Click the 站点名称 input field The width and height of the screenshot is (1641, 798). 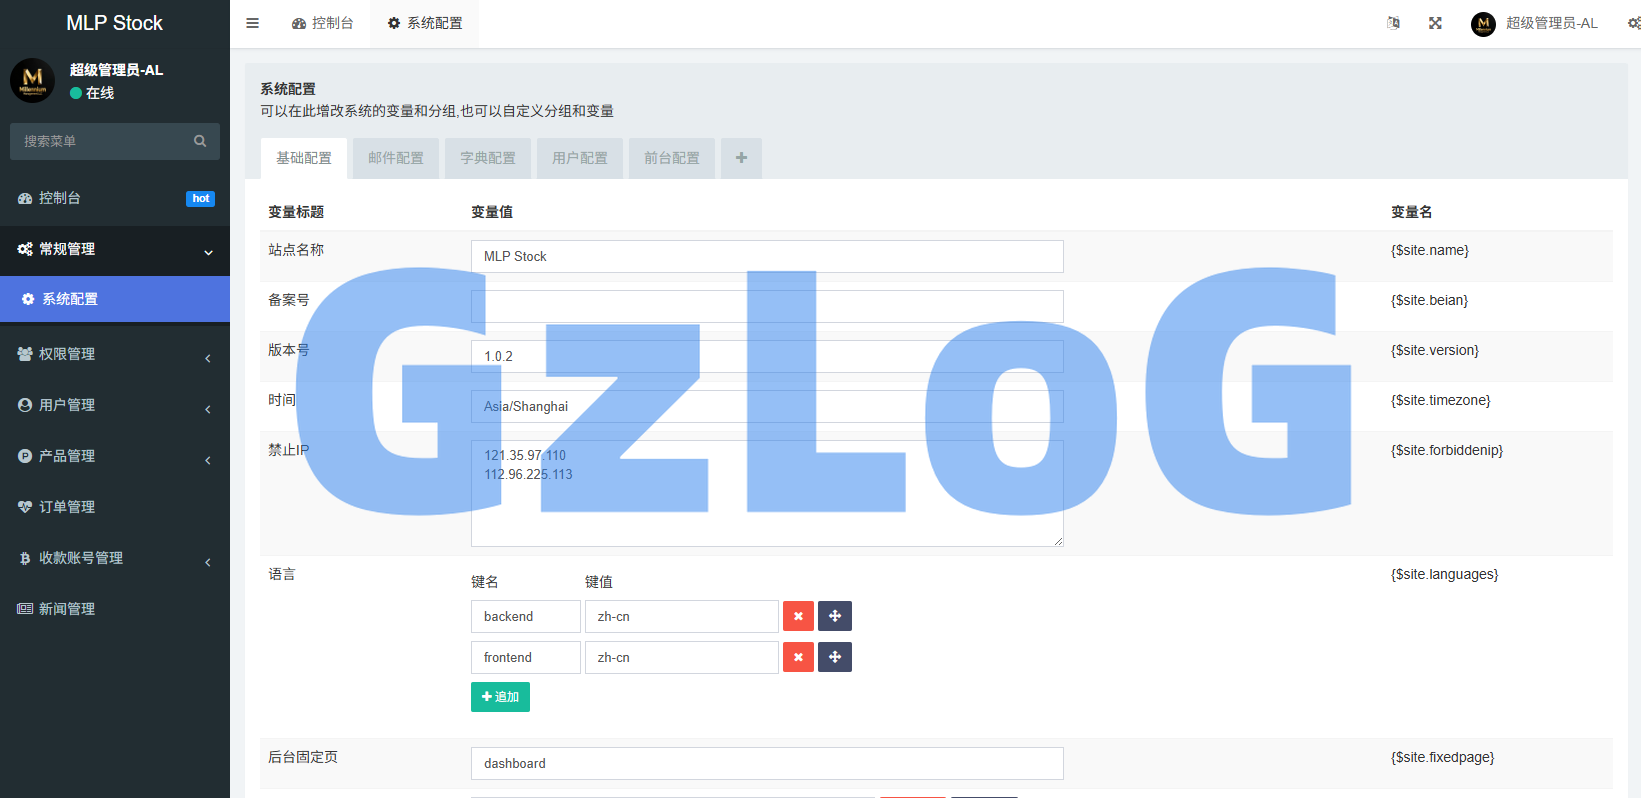766,256
